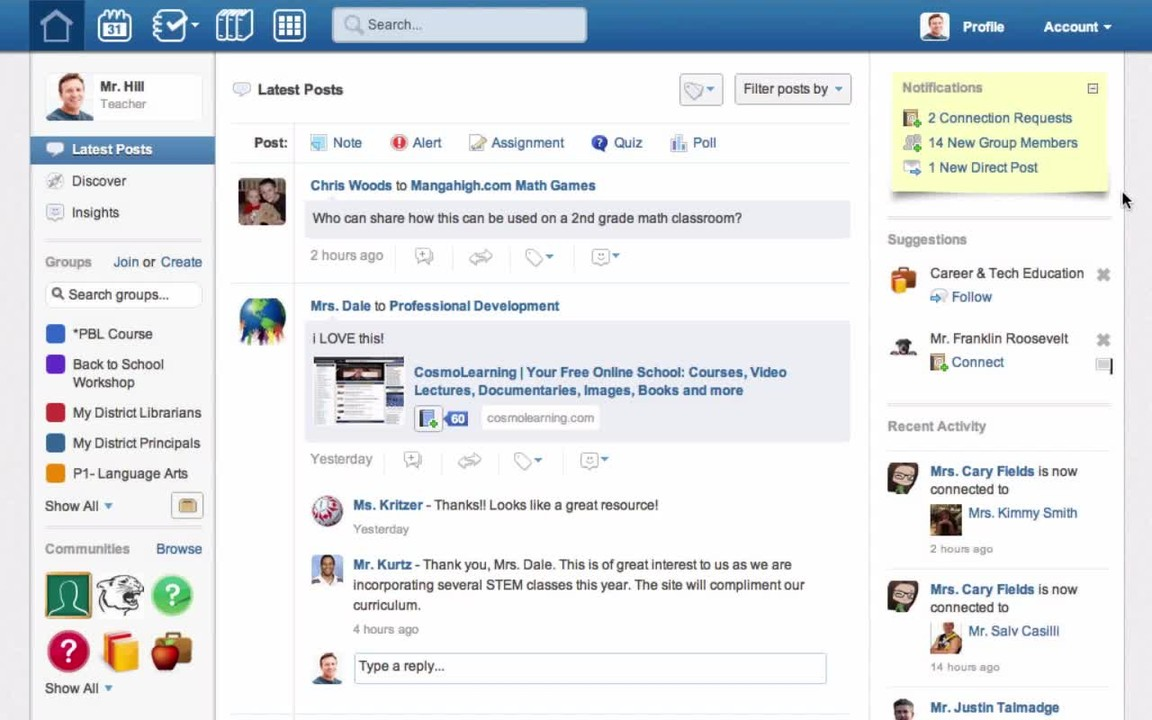
Task: Open the chalkboard silhouette community
Action: tap(68, 595)
